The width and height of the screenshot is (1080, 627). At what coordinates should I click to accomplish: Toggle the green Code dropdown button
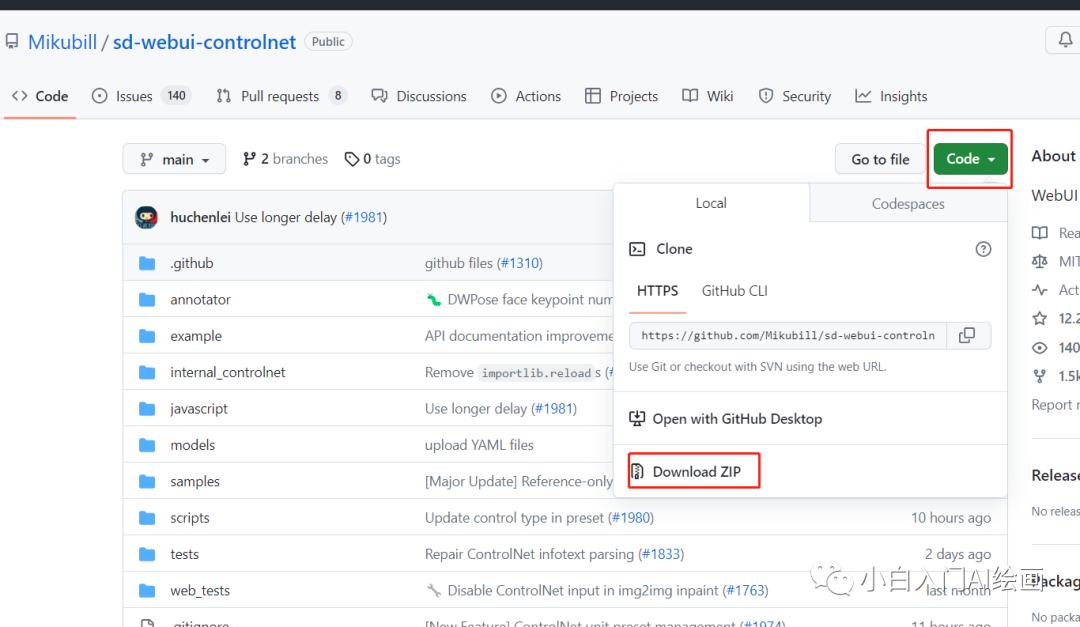[x=970, y=159]
